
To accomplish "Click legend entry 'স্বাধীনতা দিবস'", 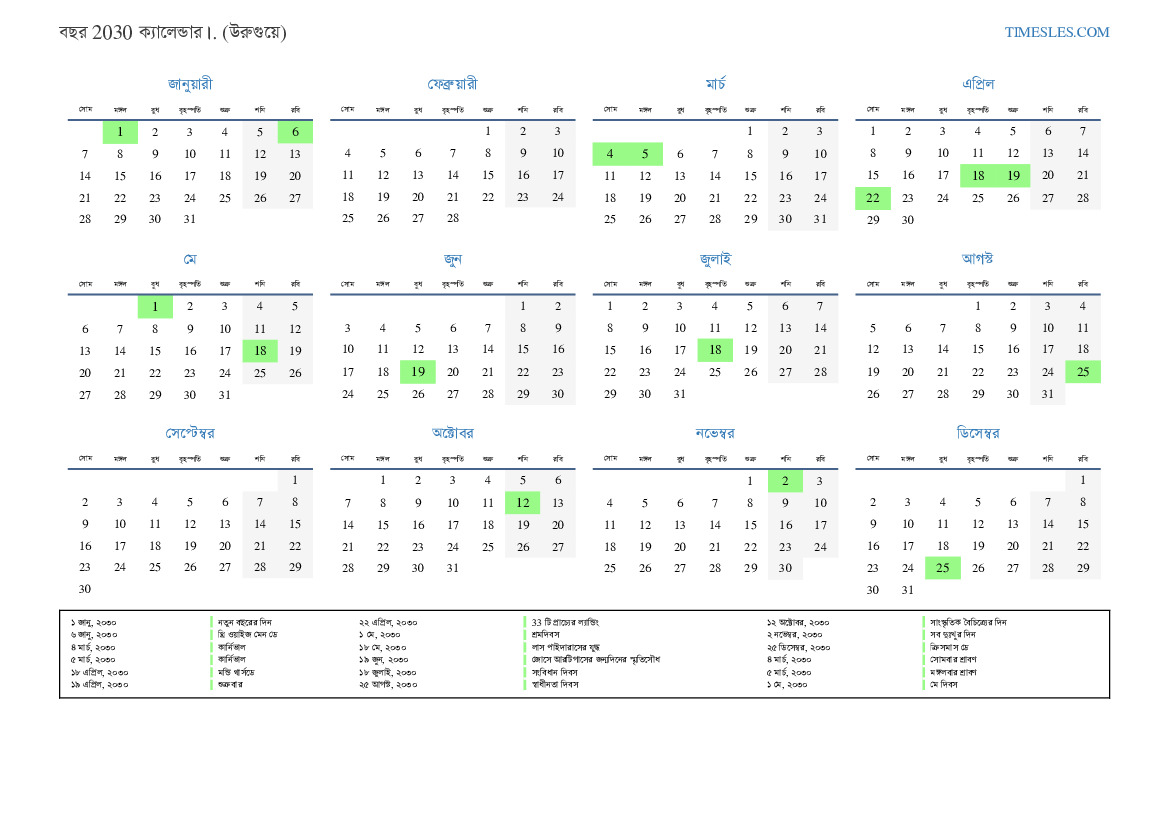I will point(555,684).
